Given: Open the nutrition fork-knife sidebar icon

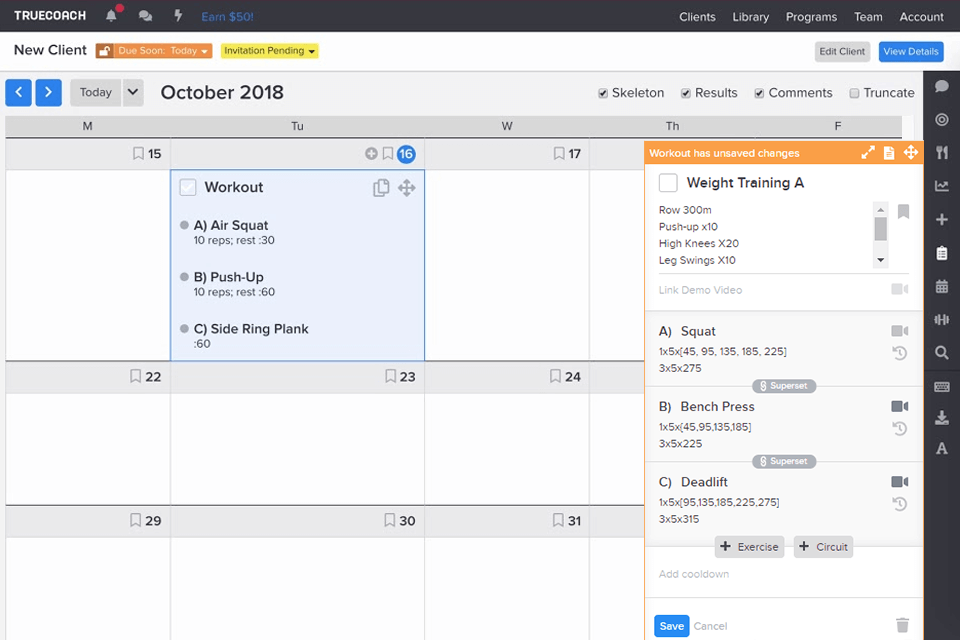Looking at the screenshot, I should point(942,152).
